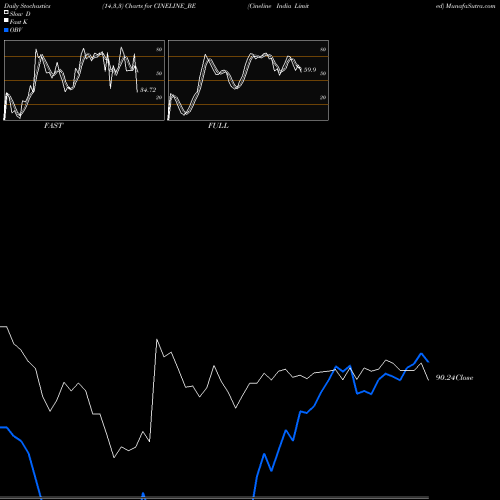Click the Slow D legend swatch
The image size is (500, 500).
(x=6, y=13)
